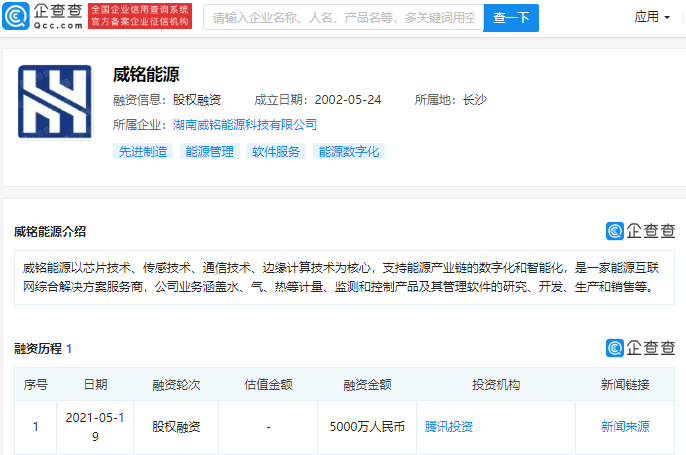Viewport: 686px width, 455px height.
Task: Click the company introduction paragraph text
Action: click(x=341, y=277)
